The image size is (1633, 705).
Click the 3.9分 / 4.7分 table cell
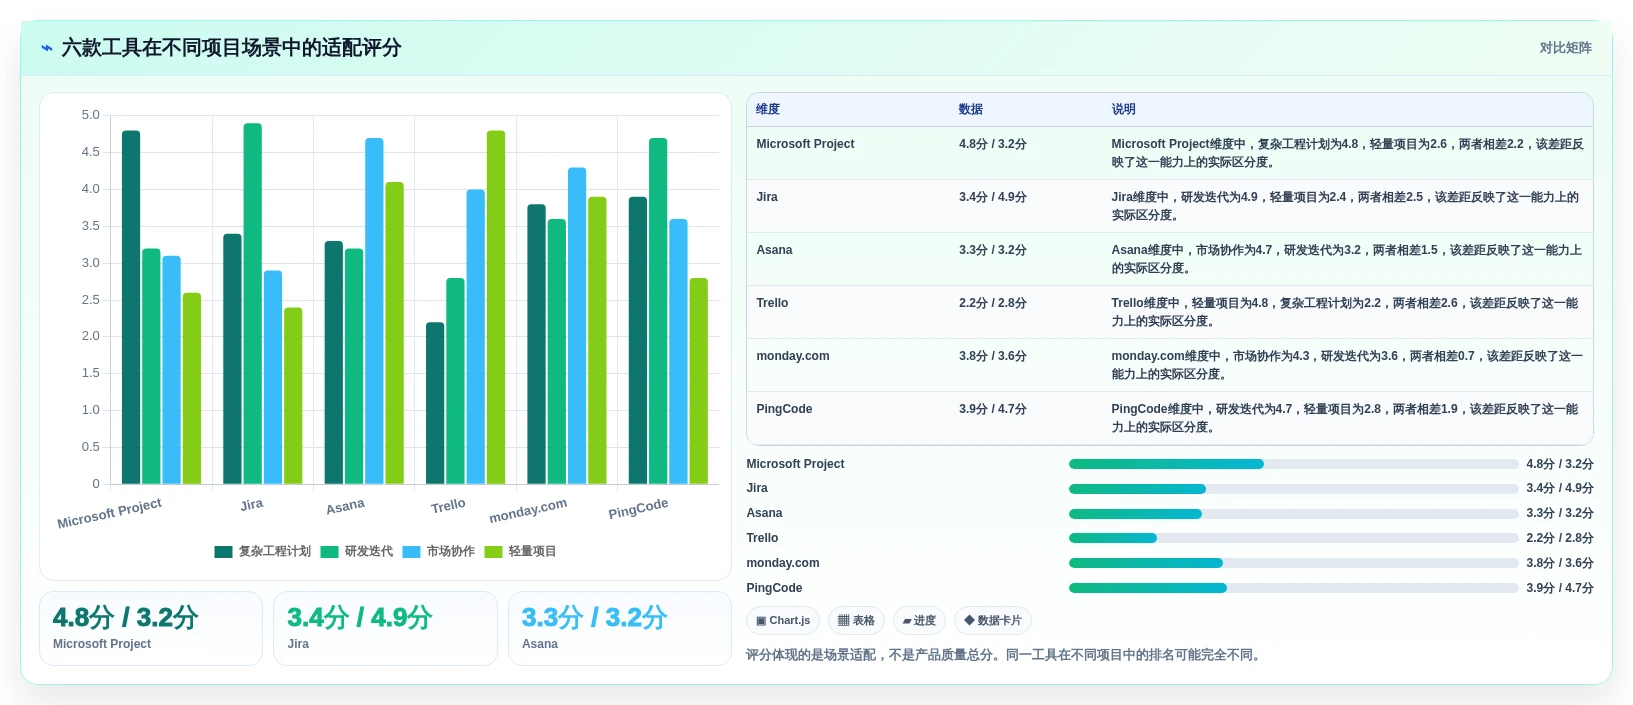click(993, 409)
